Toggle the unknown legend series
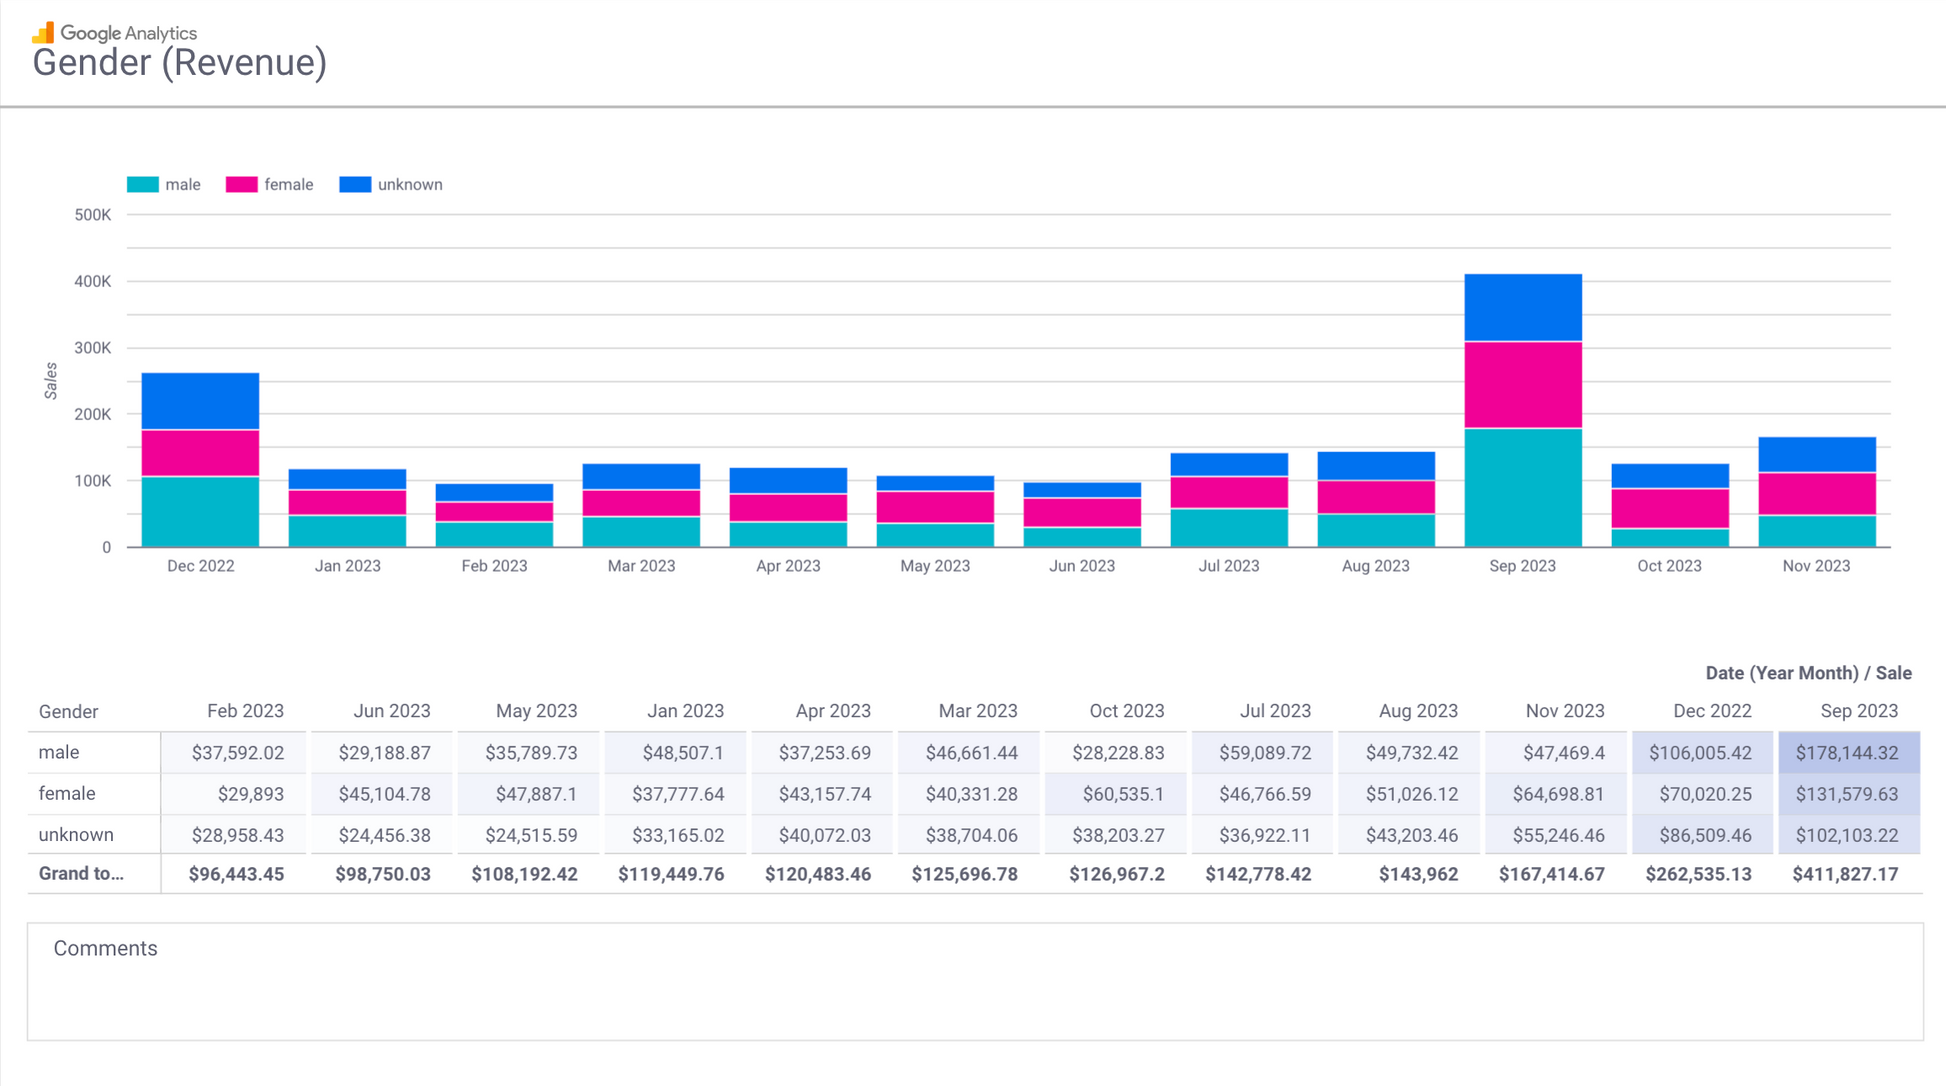 (409, 185)
